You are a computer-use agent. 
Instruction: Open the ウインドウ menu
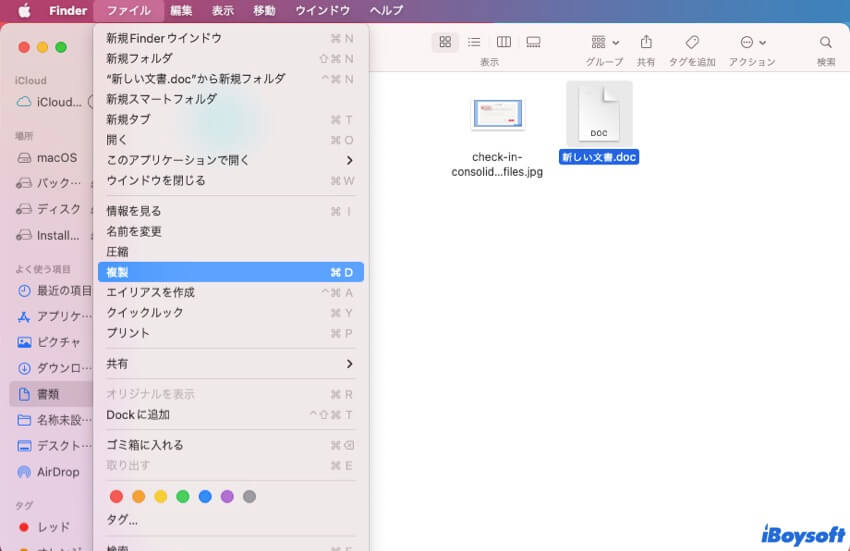pos(323,10)
